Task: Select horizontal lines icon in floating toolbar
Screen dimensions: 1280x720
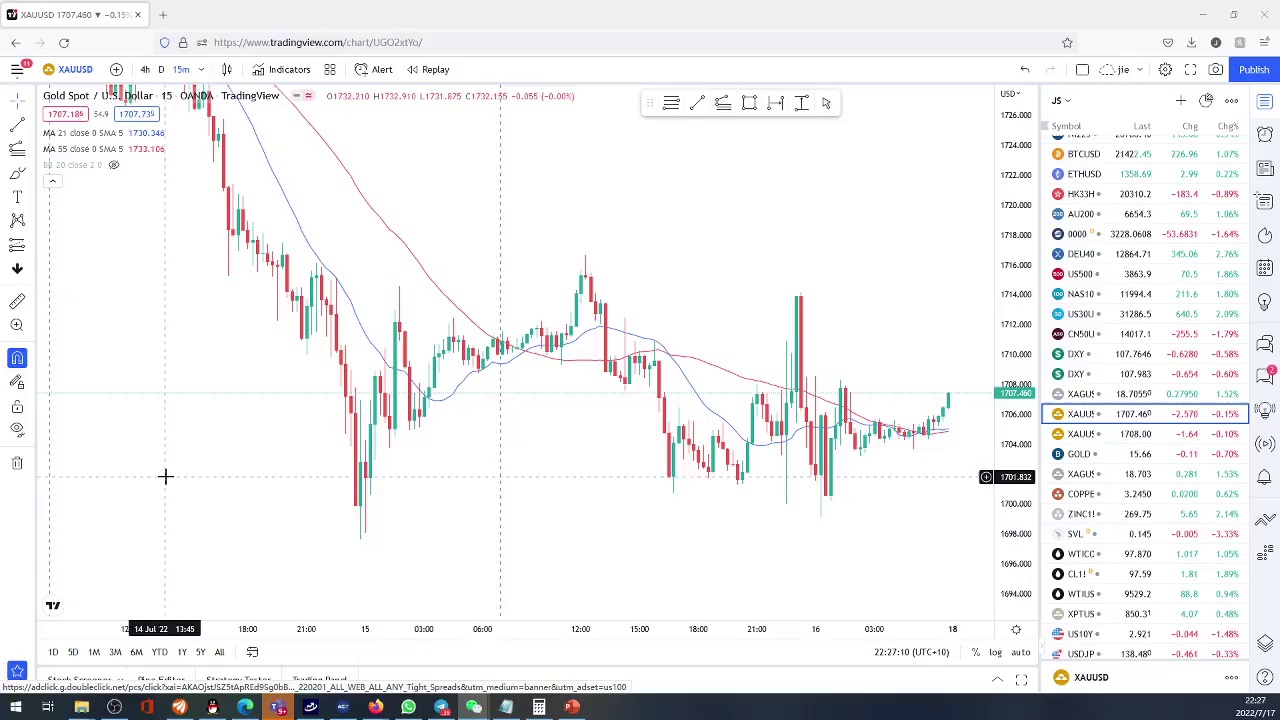Action: click(x=671, y=103)
